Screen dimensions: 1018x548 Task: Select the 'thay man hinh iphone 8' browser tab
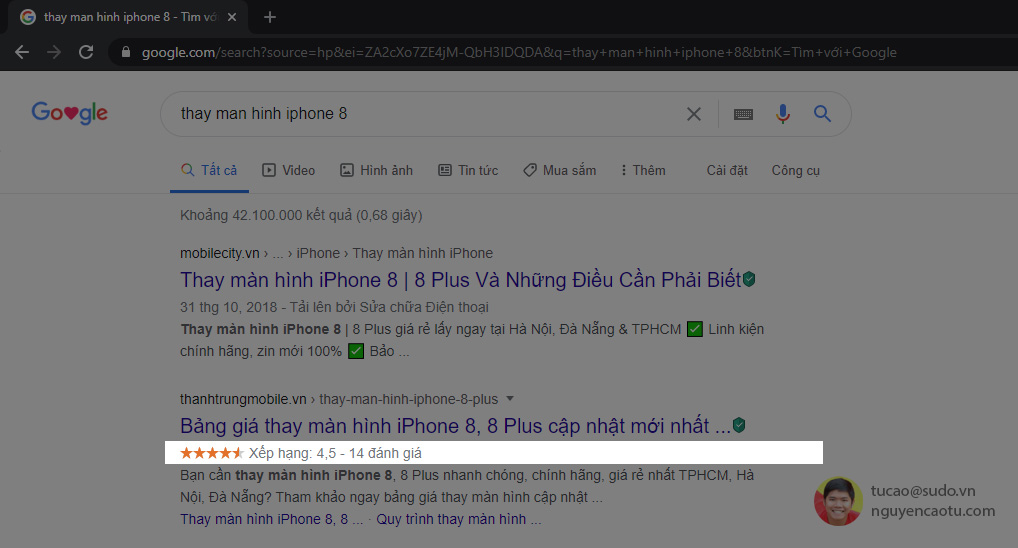click(130, 18)
